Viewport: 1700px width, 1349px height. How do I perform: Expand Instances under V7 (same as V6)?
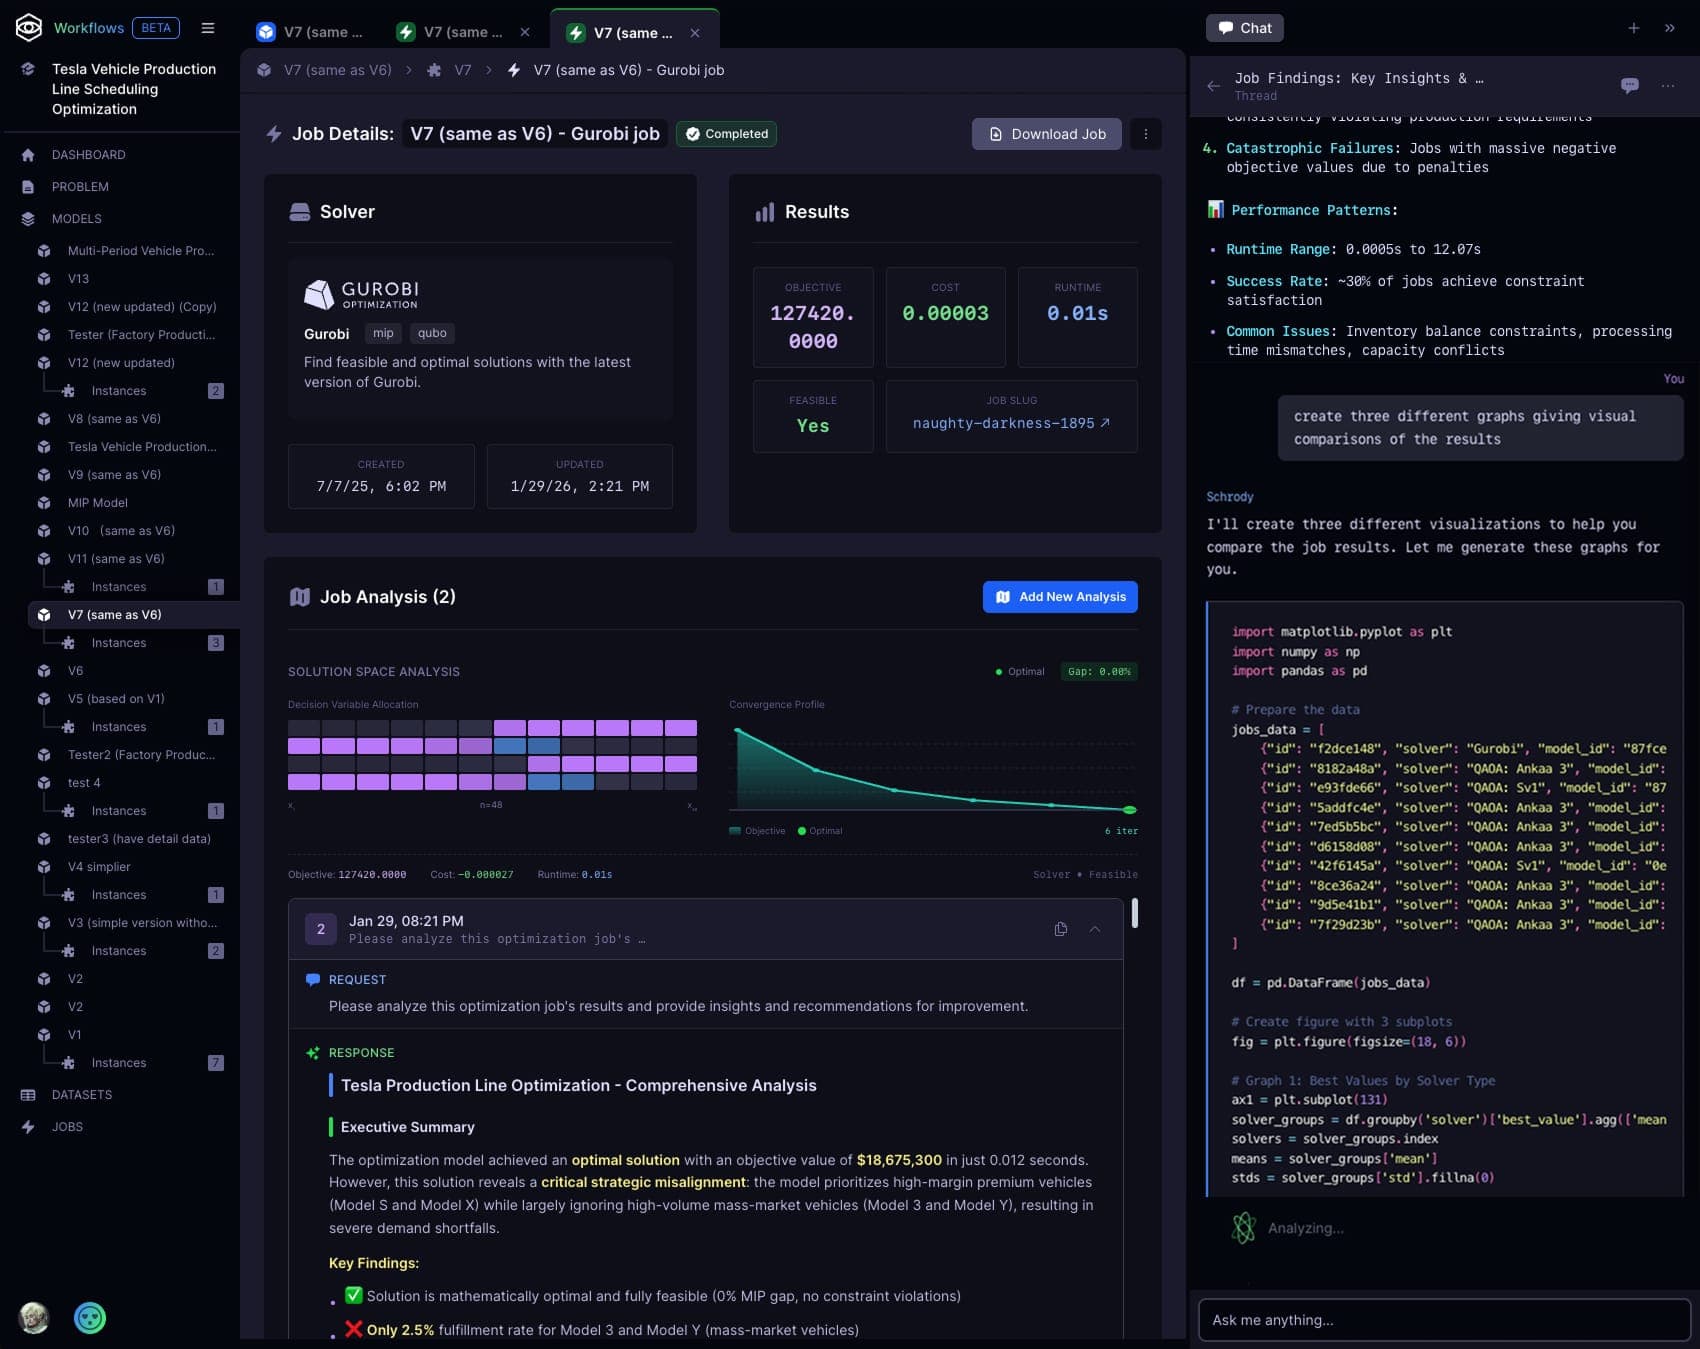coord(118,642)
